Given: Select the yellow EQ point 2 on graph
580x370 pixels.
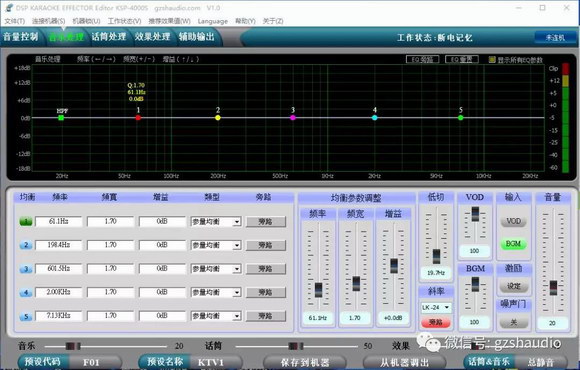Looking at the screenshot, I should pyautogui.click(x=218, y=118).
